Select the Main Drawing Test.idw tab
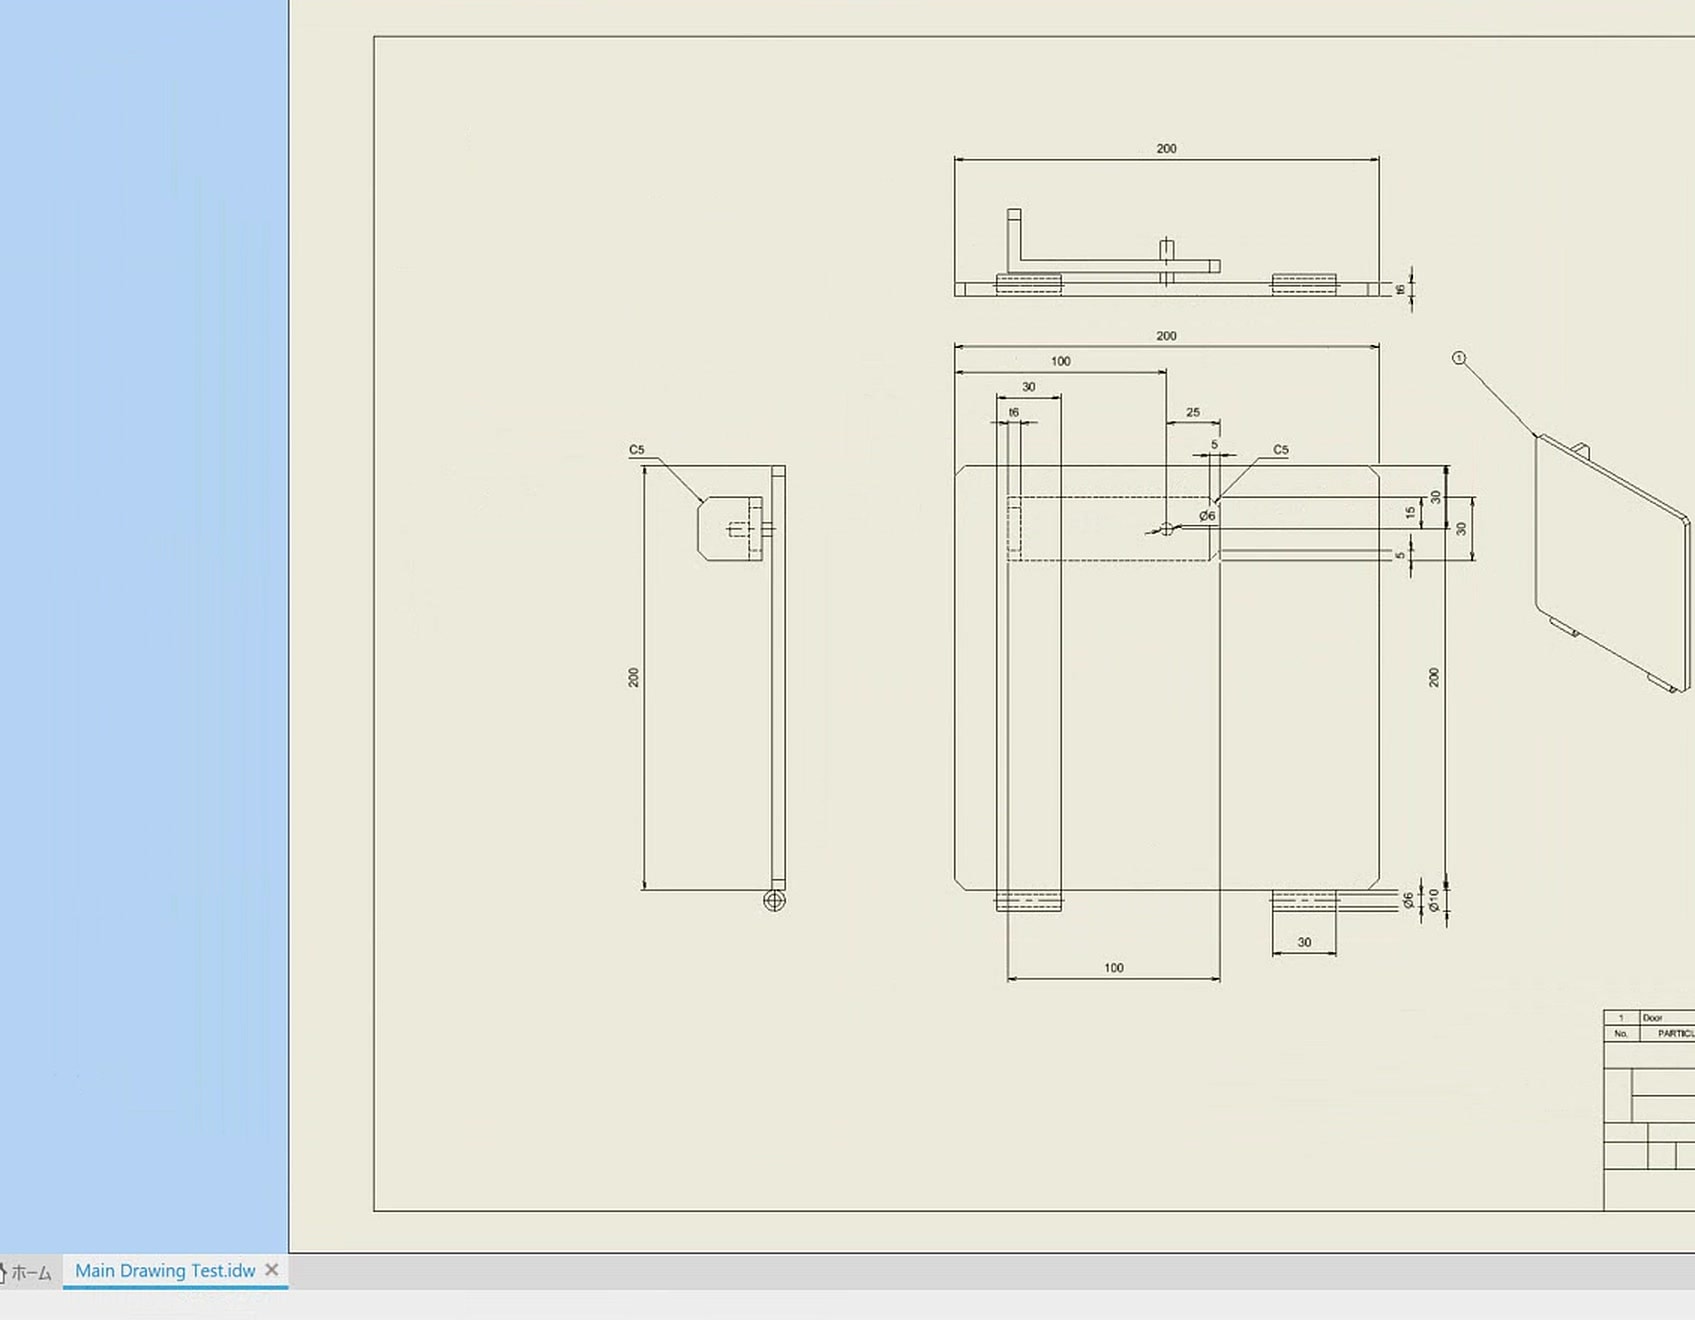Screen dimensions: 1695x1320 point(165,1271)
